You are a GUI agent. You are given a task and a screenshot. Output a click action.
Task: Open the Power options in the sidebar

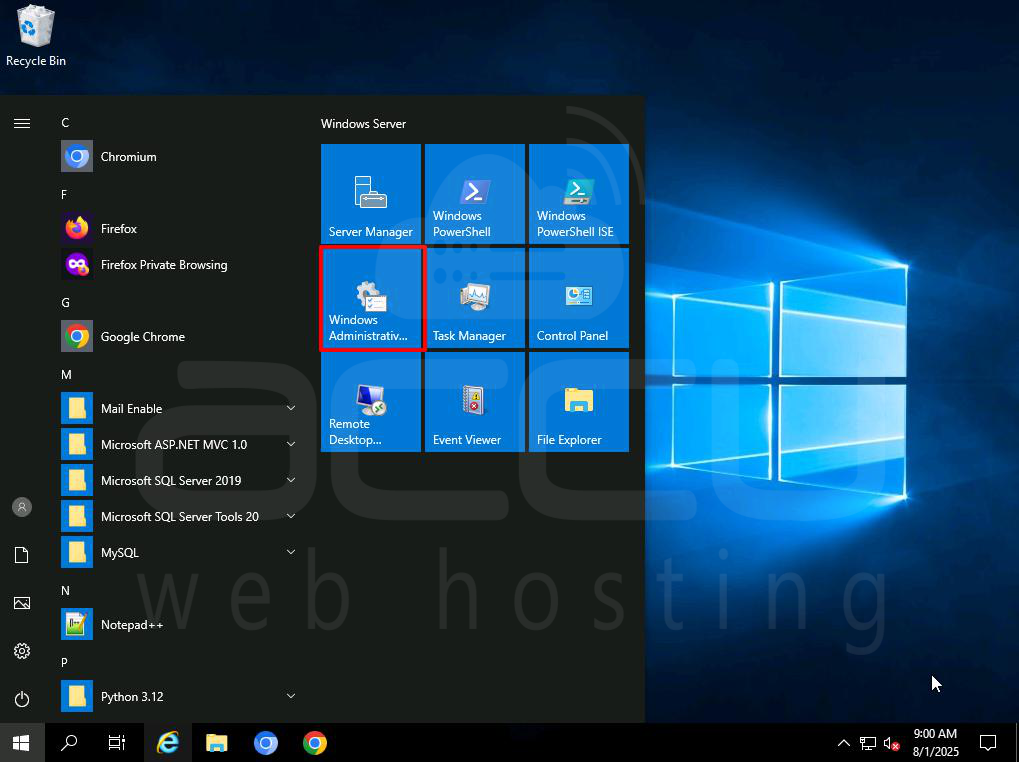click(22, 698)
